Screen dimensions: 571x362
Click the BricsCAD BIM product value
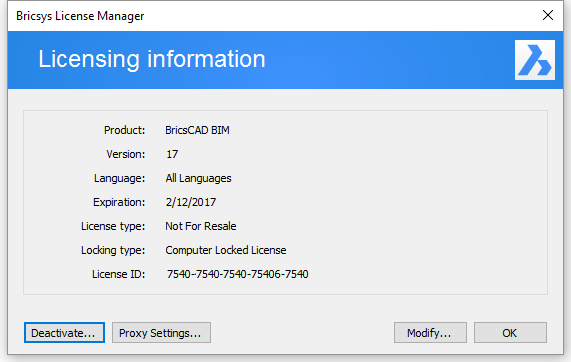click(197, 130)
